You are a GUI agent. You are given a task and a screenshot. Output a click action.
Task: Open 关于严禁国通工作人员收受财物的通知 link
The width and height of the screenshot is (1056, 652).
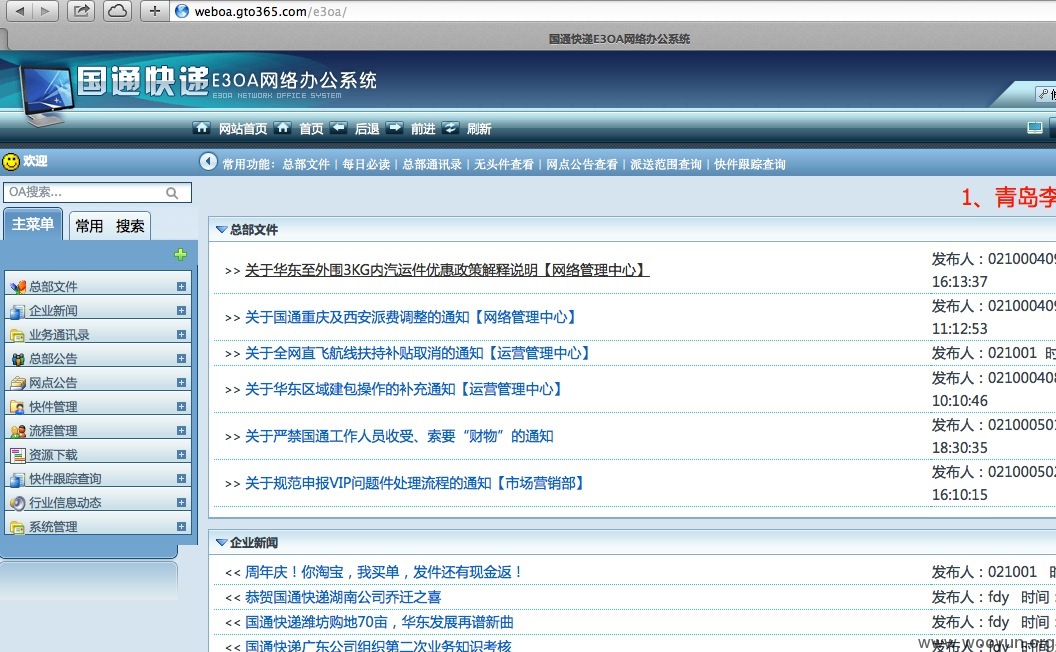tap(399, 436)
